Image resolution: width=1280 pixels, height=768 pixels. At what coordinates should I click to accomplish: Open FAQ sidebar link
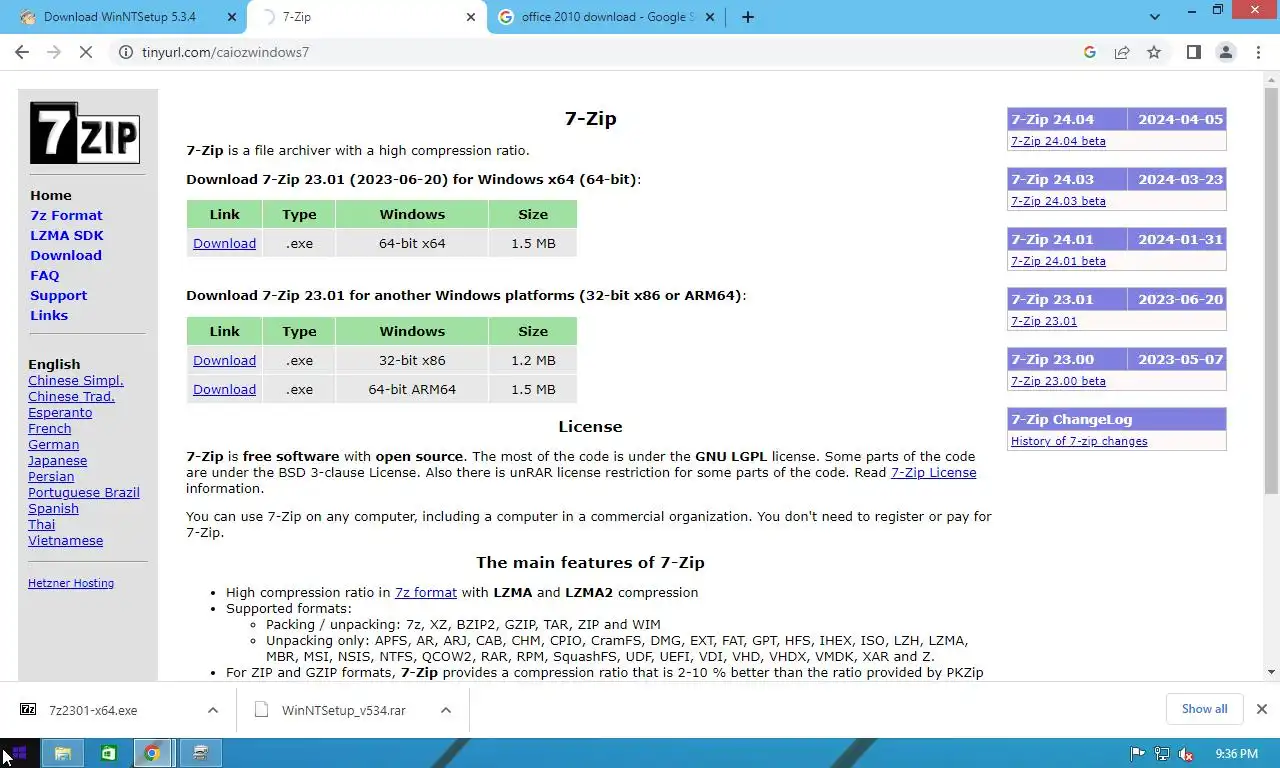click(x=45, y=275)
